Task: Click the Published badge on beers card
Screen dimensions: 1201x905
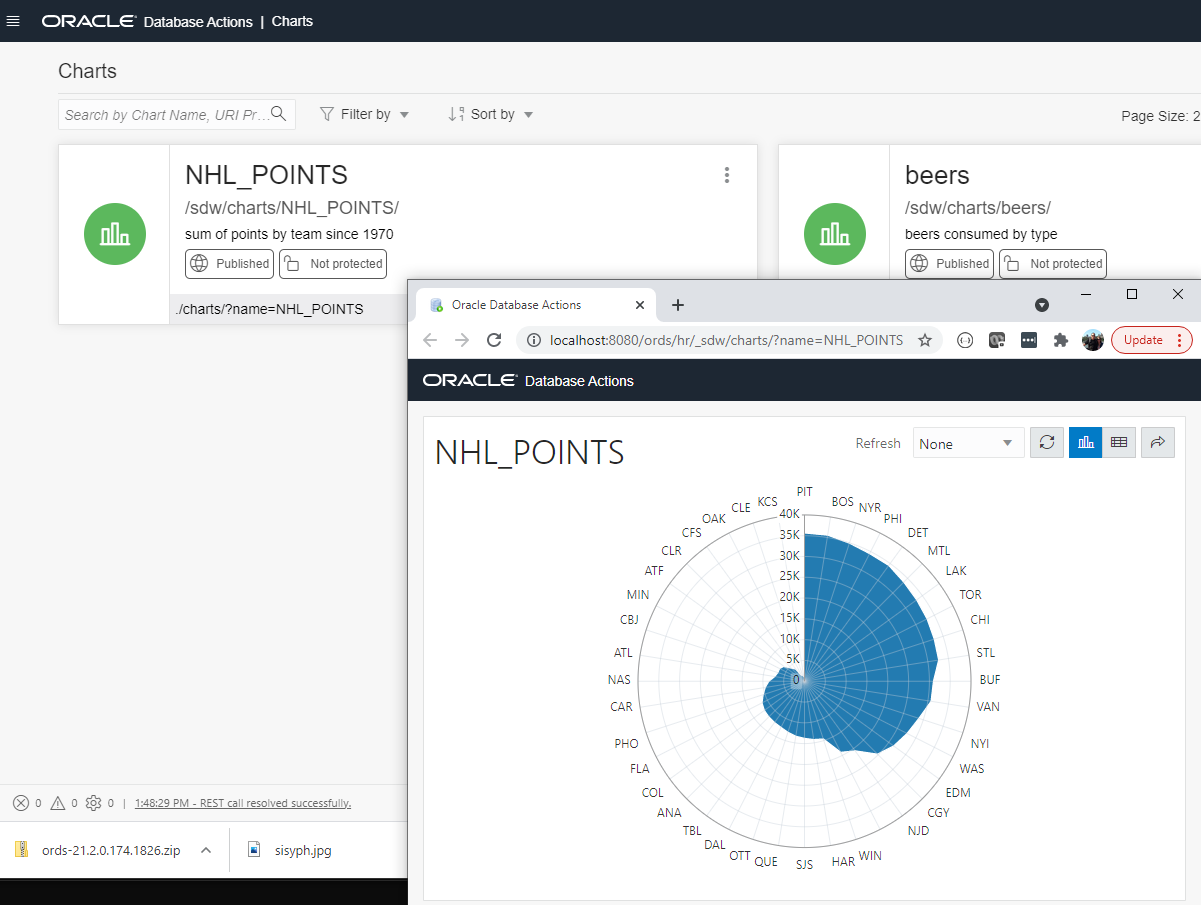Action: 949,264
